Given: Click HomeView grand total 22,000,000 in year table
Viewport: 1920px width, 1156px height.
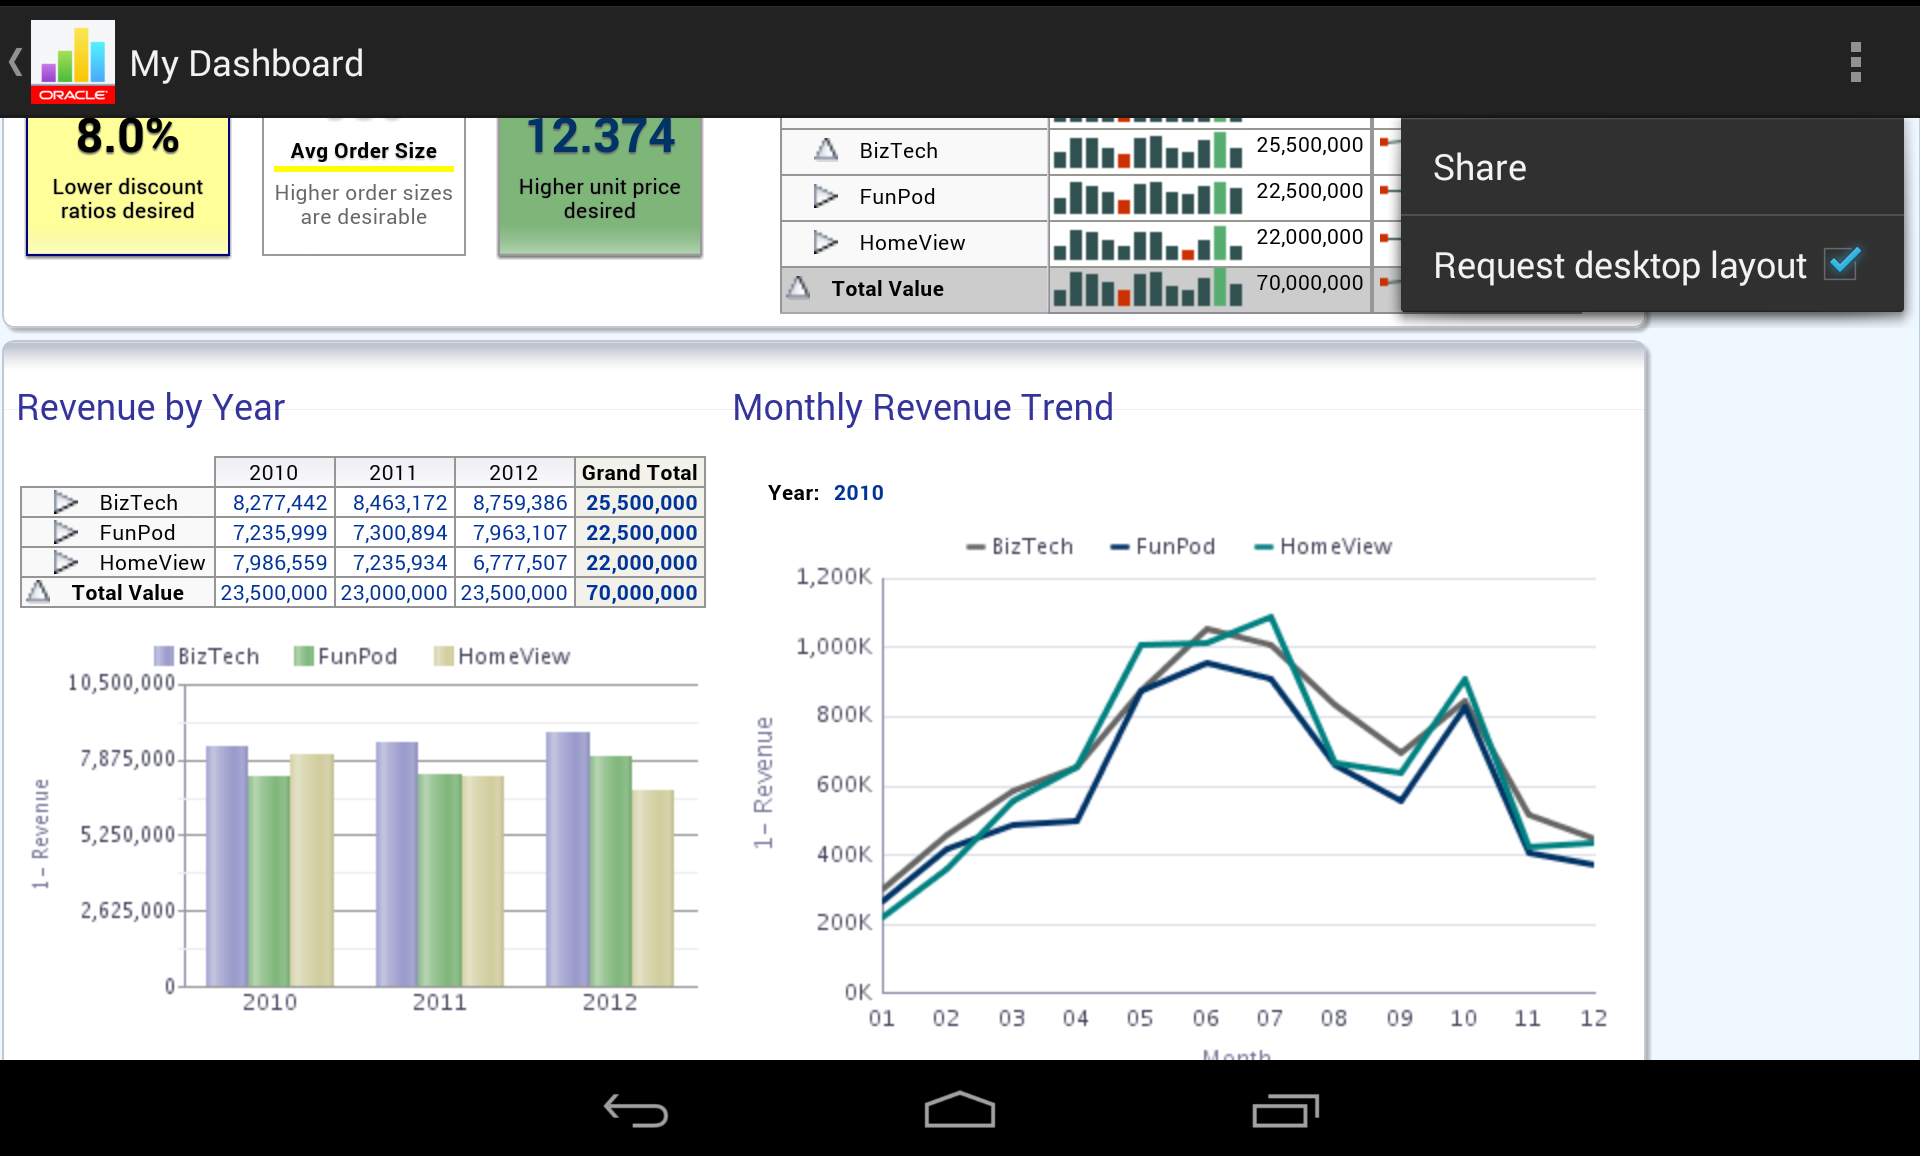Looking at the screenshot, I should (641, 562).
